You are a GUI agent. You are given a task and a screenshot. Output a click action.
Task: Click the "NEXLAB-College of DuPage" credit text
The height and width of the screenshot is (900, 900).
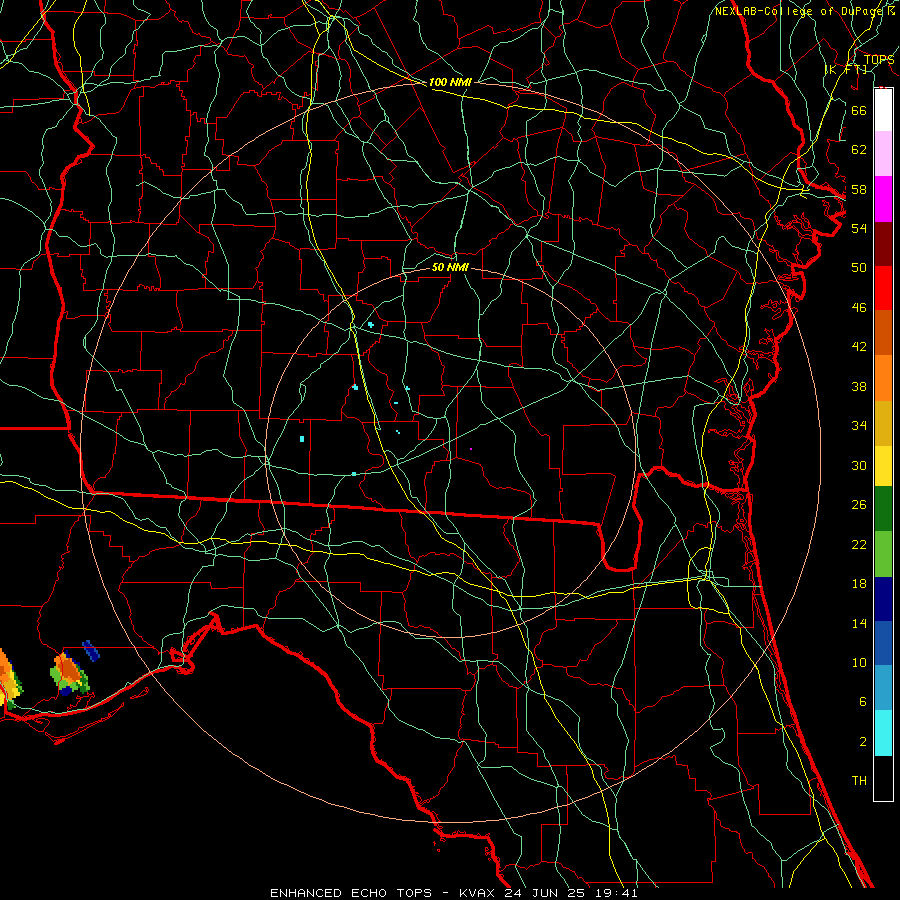[x=801, y=11]
